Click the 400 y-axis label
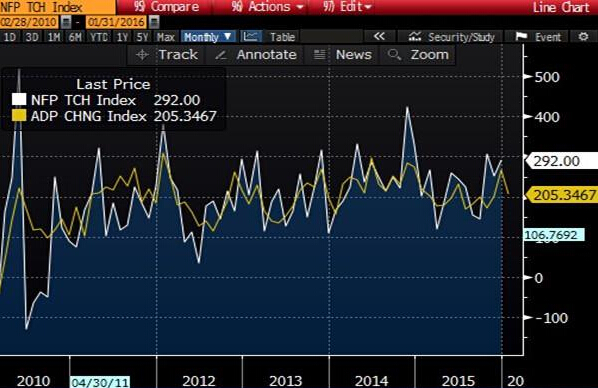Image resolution: width=598 pixels, height=388 pixels. pos(547,117)
